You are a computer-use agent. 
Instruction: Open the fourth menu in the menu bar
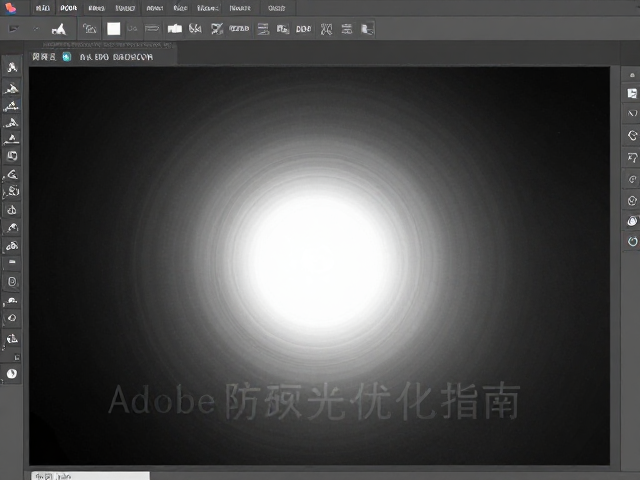[x=125, y=8]
